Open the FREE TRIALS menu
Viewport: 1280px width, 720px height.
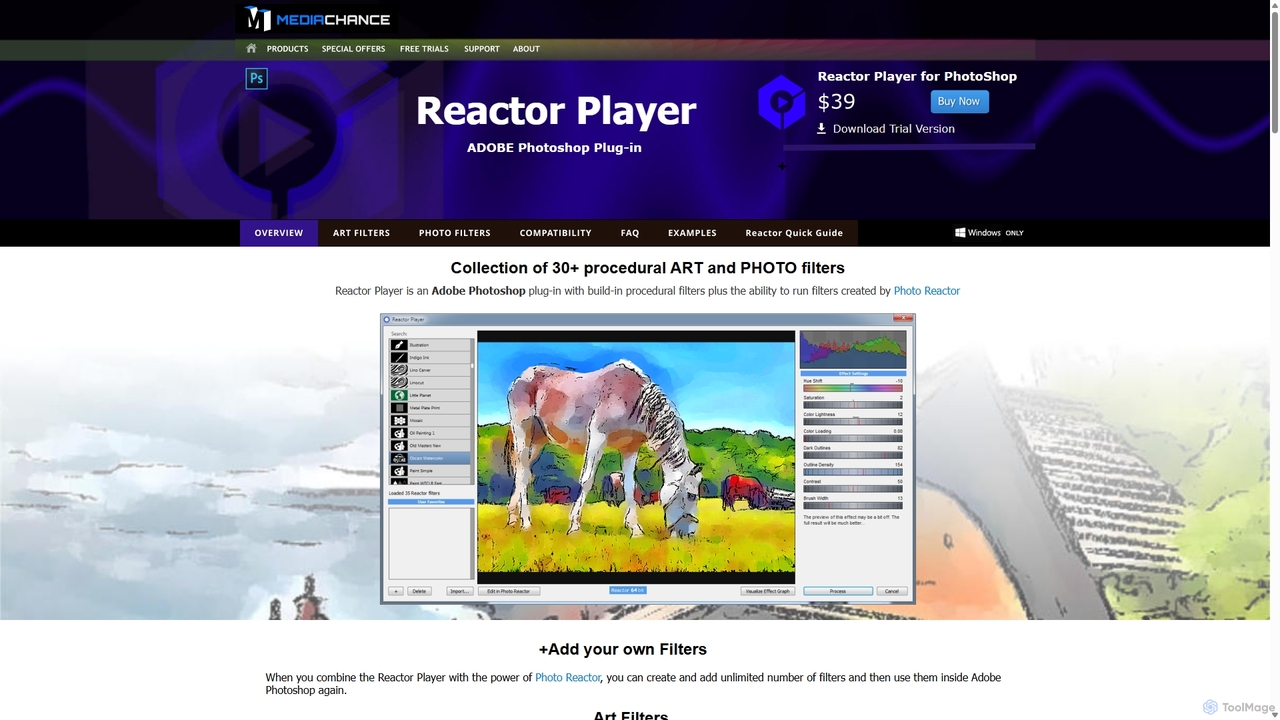click(424, 48)
